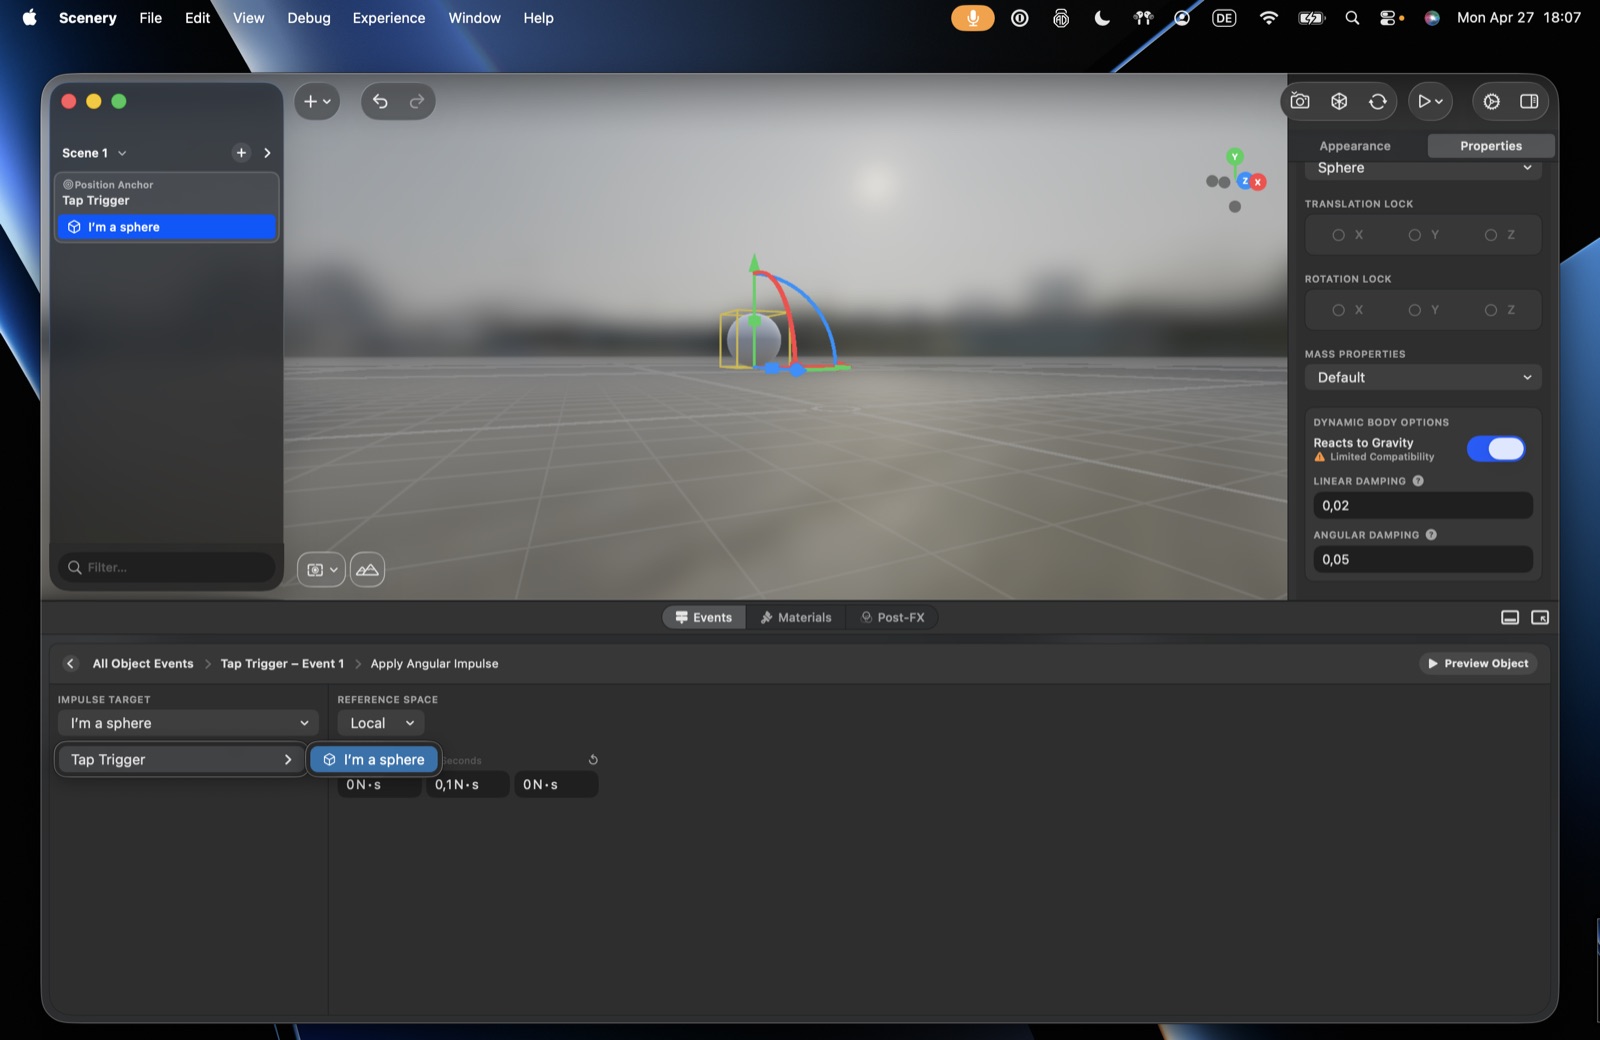Go to All Object Events breadcrumb
Image resolution: width=1600 pixels, height=1040 pixels.
click(x=143, y=664)
